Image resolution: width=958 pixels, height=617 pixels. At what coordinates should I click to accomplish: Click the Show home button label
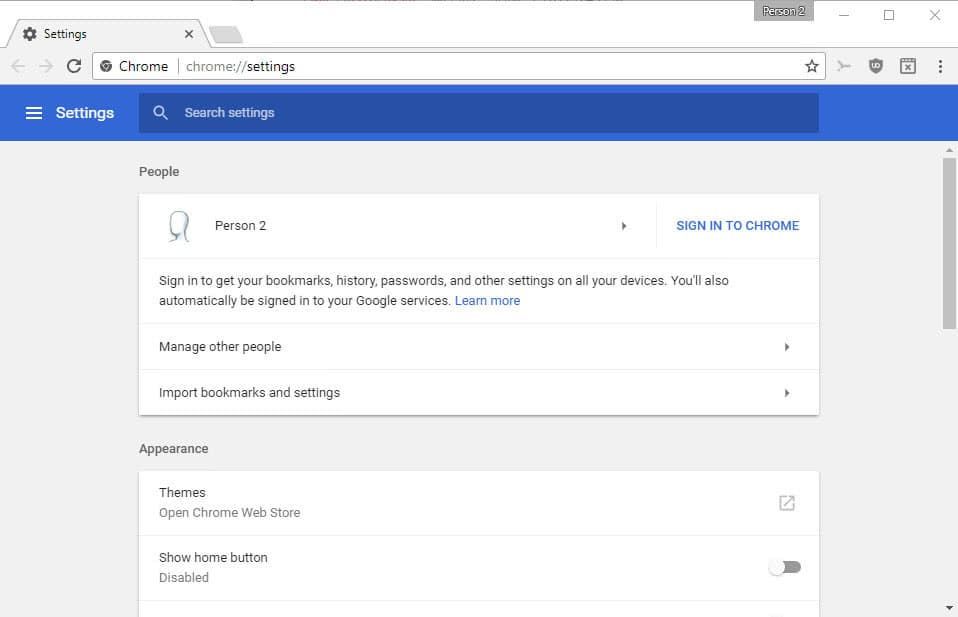click(x=213, y=557)
